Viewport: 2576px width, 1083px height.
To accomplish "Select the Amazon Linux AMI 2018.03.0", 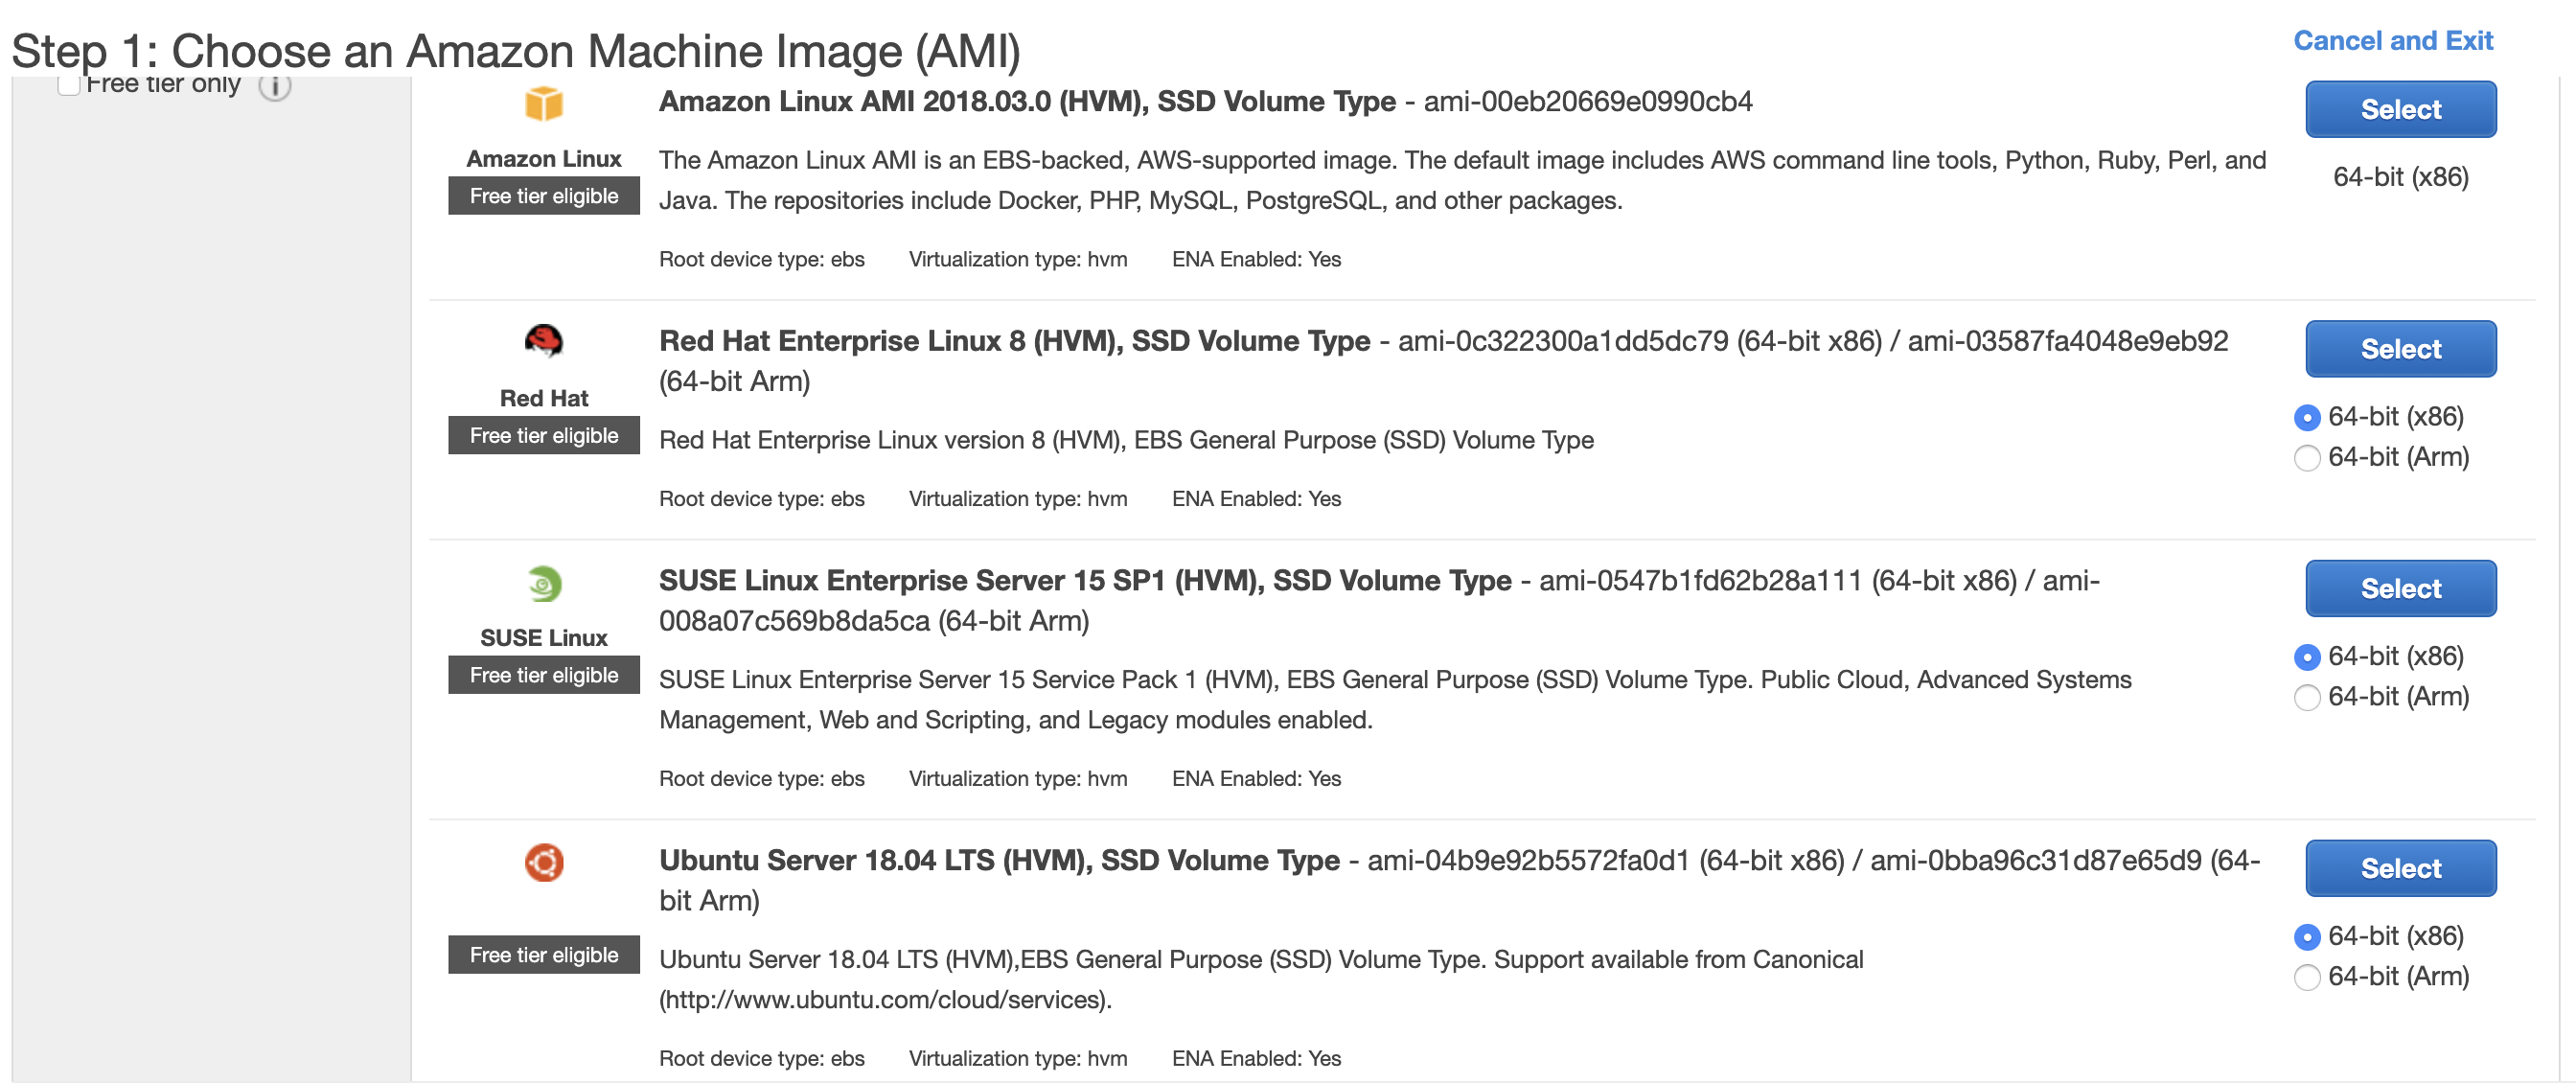I will coord(2400,109).
